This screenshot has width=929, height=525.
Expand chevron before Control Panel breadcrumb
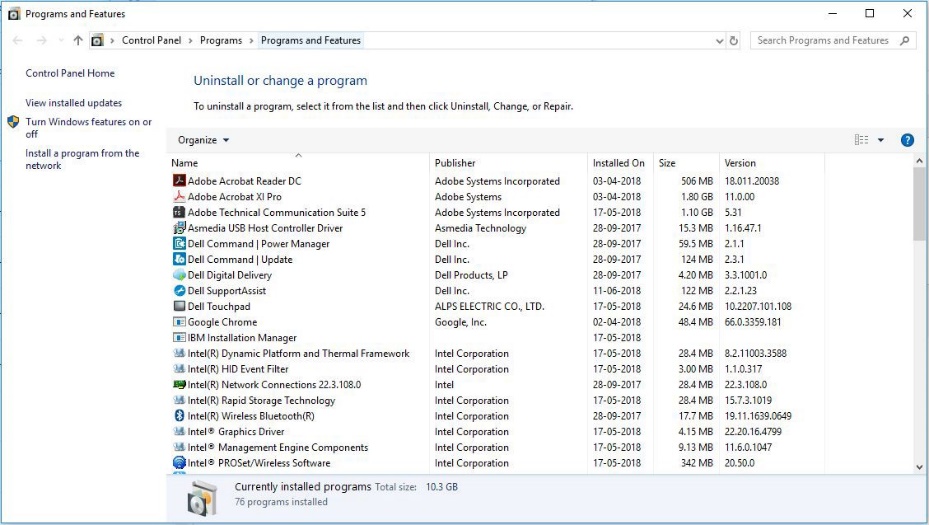click(x=112, y=40)
